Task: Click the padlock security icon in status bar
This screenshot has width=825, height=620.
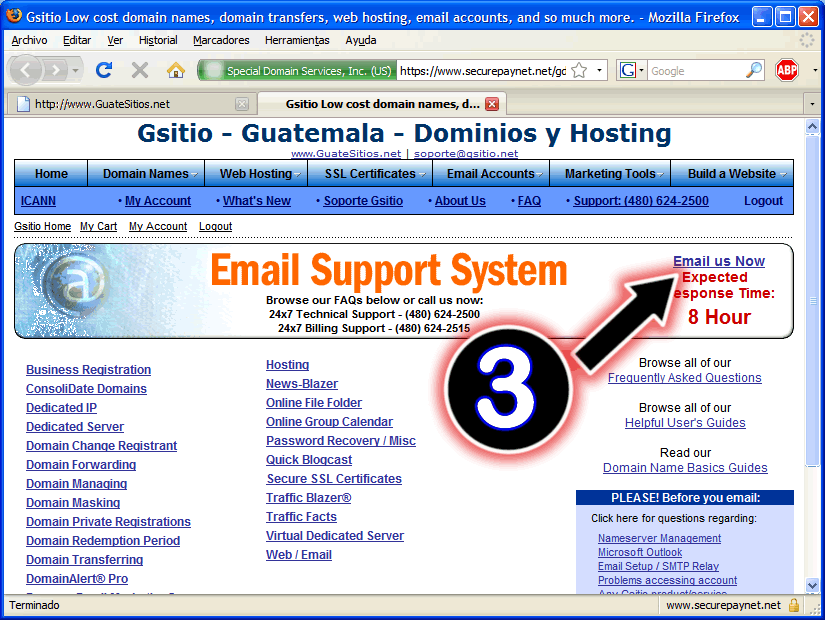Action: 794,605
